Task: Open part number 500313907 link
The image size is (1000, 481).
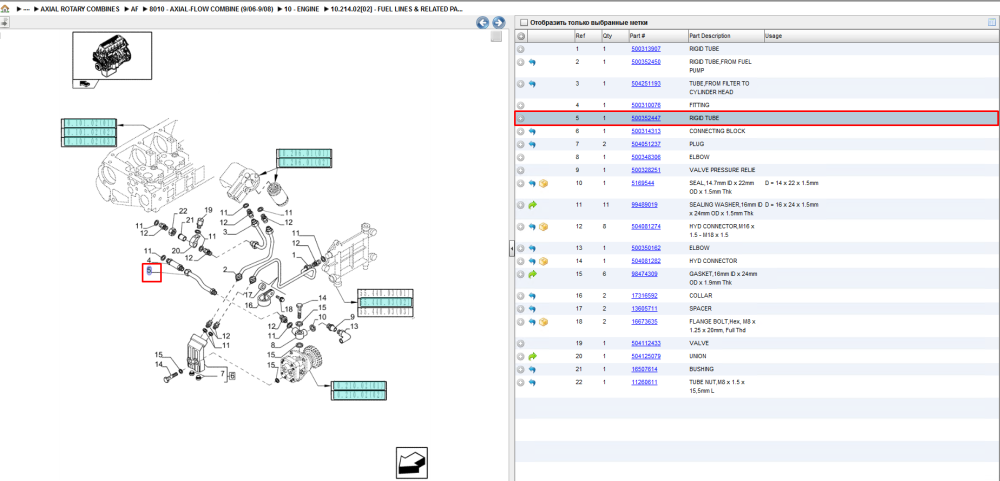Action: pos(645,48)
